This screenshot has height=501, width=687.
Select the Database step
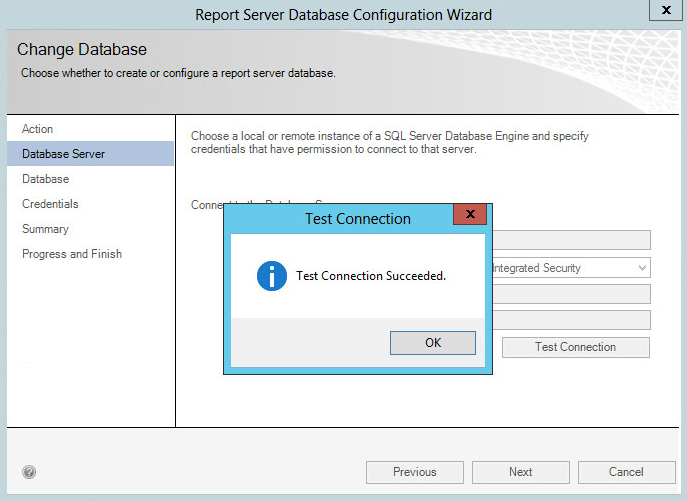90,179
